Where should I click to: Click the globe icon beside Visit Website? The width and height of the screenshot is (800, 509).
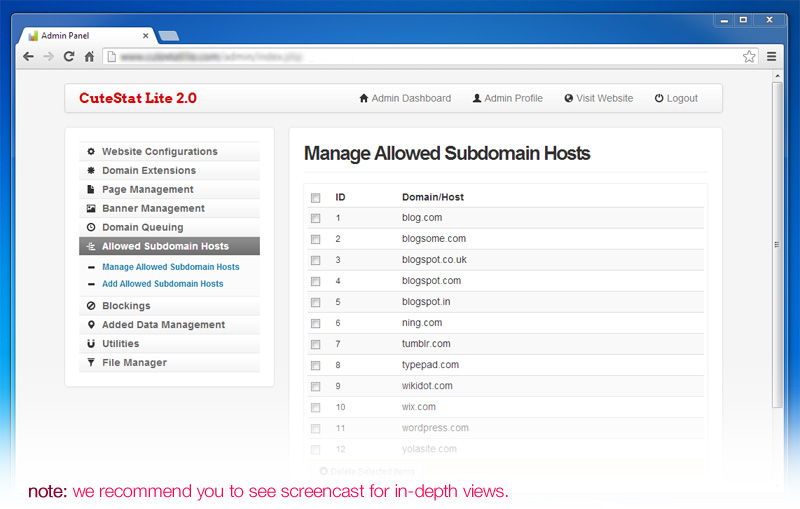pyautogui.click(x=568, y=98)
